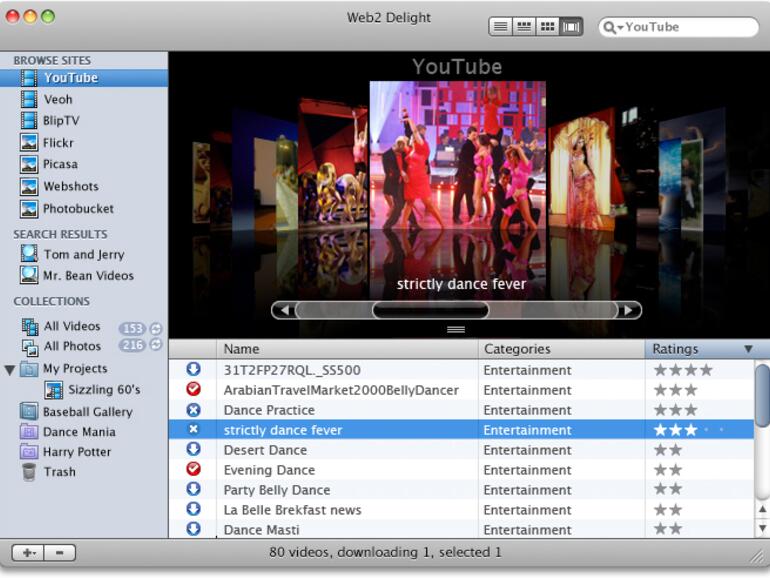Image resolution: width=770 pixels, height=578 pixels.
Task: Open the Trash in the sidebar
Action: [x=59, y=472]
